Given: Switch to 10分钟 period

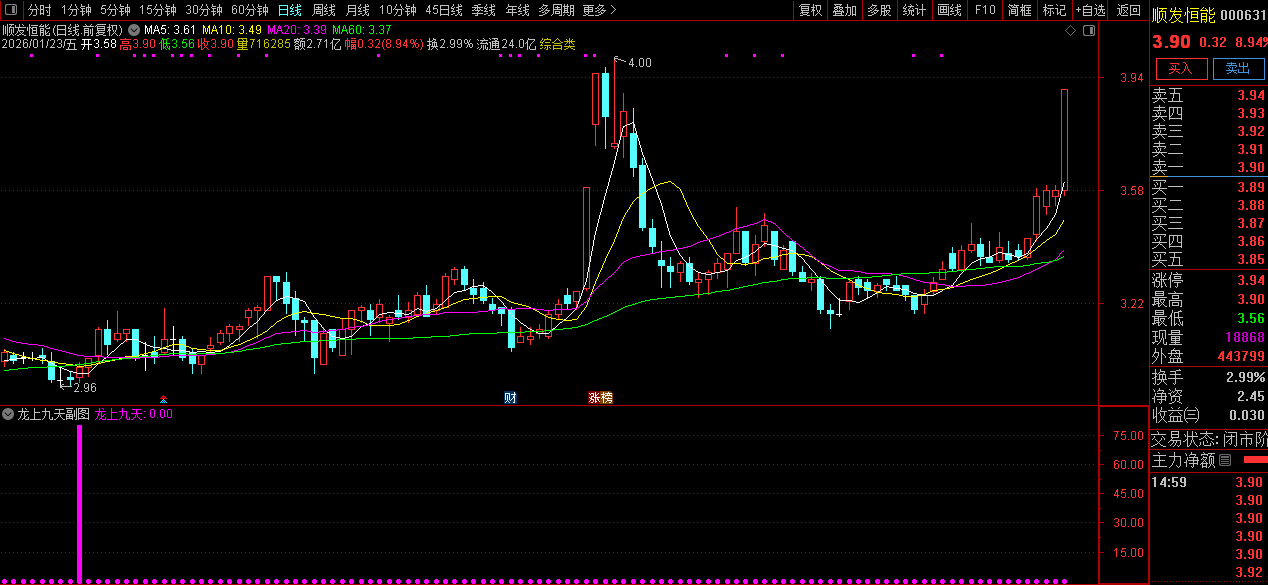Looking at the screenshot, I should pyautogui.click(x=398, y=10).
